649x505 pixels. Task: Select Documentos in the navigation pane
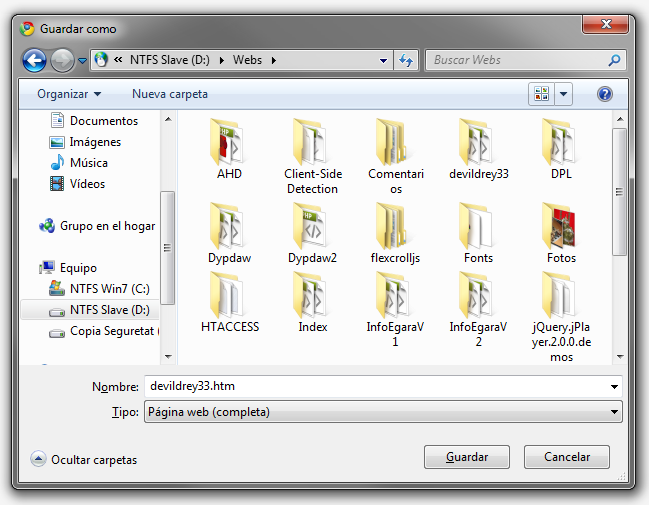pos(104,121)
